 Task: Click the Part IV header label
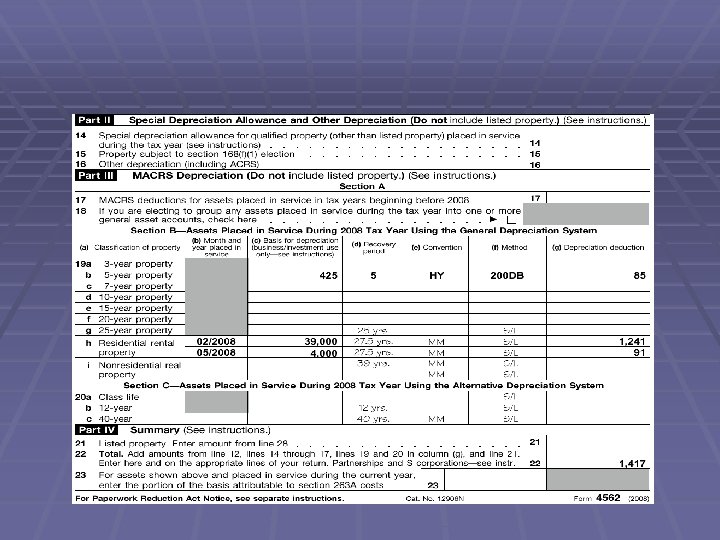coord(96,430)
